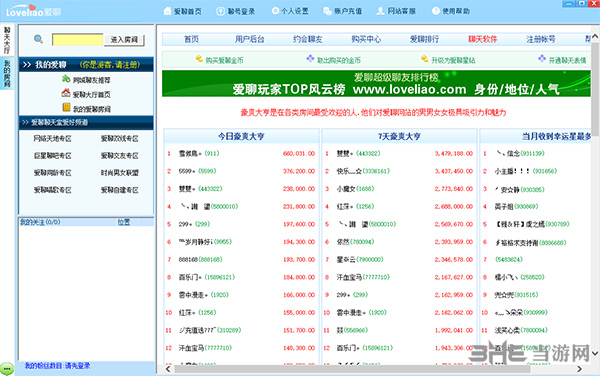The width and height of the screenshot is (600, 376).
Task: Click the 购买爱聊金币 link
Action: 224,60
